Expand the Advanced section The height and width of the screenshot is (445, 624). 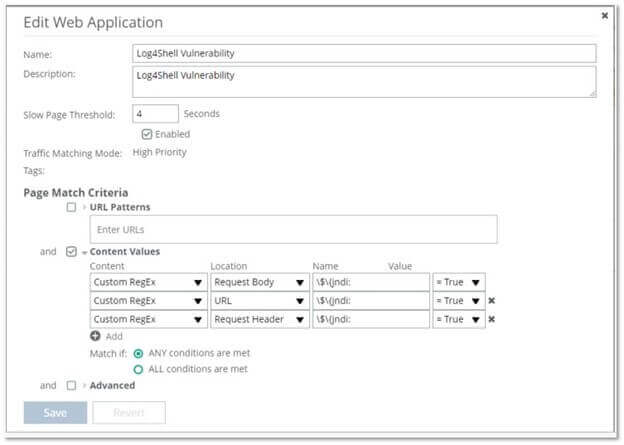tap(84, 385)
